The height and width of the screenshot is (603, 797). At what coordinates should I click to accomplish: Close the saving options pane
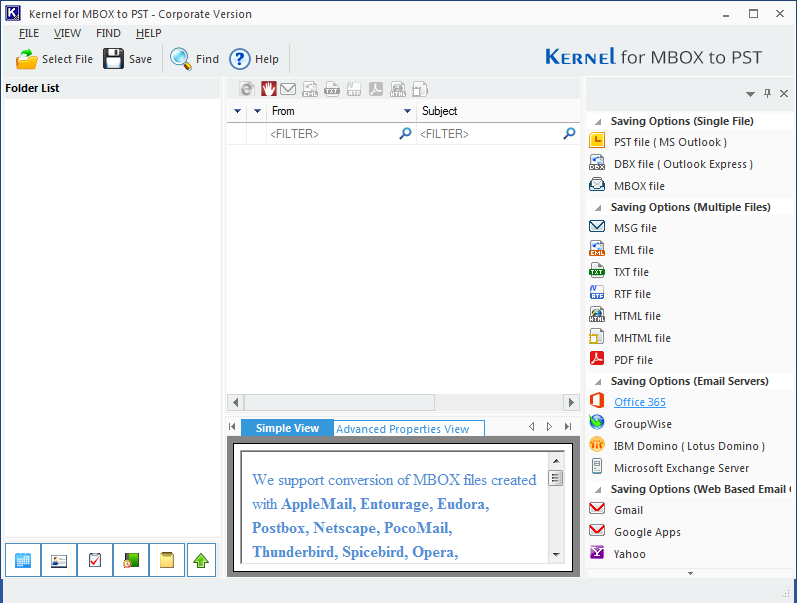pyautogui.click(x=784, y=93)
